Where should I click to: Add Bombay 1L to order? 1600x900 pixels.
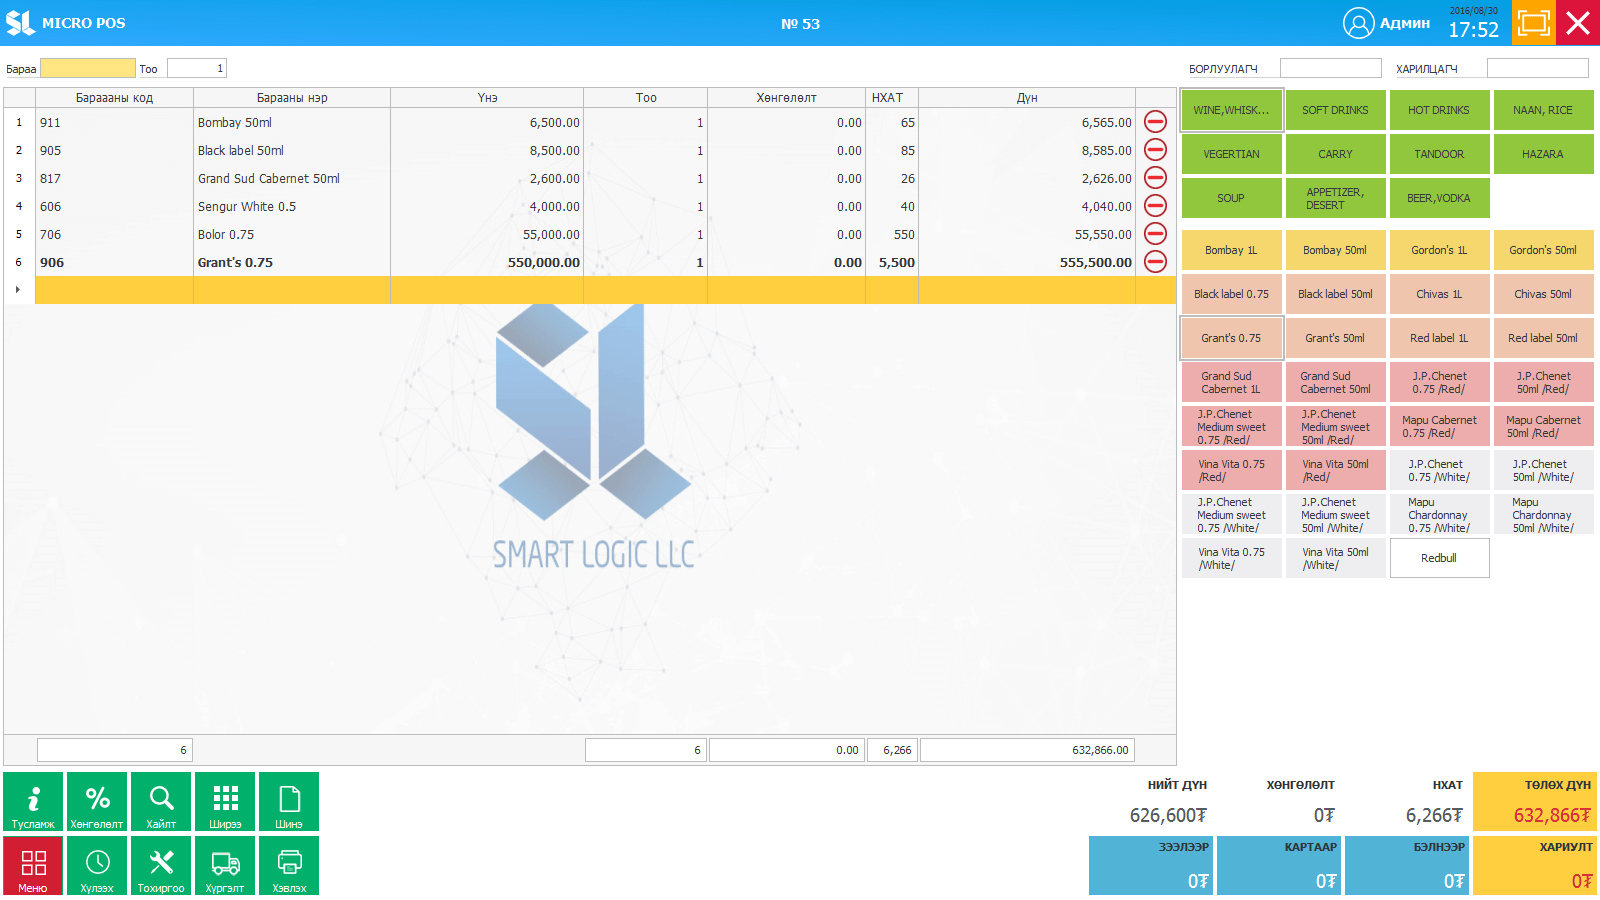[x=1231, y=250]
